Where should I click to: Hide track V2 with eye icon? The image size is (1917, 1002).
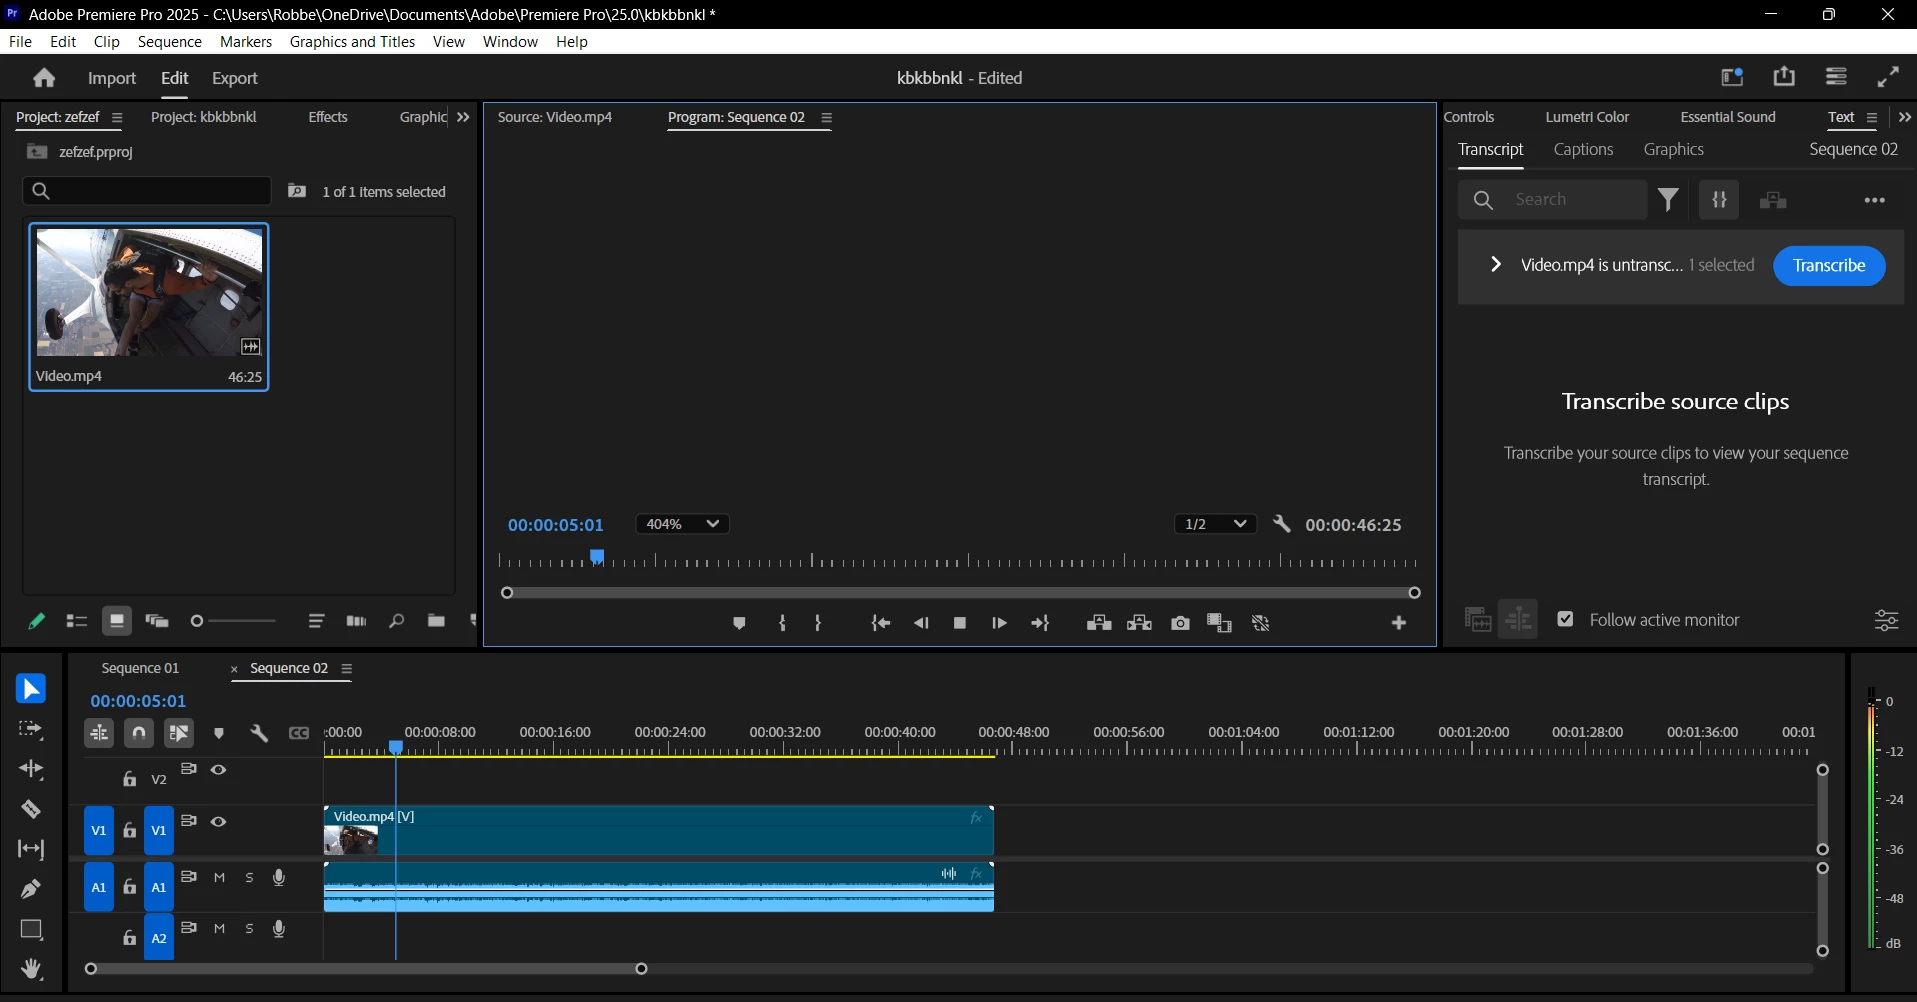[x=218, y=769]
